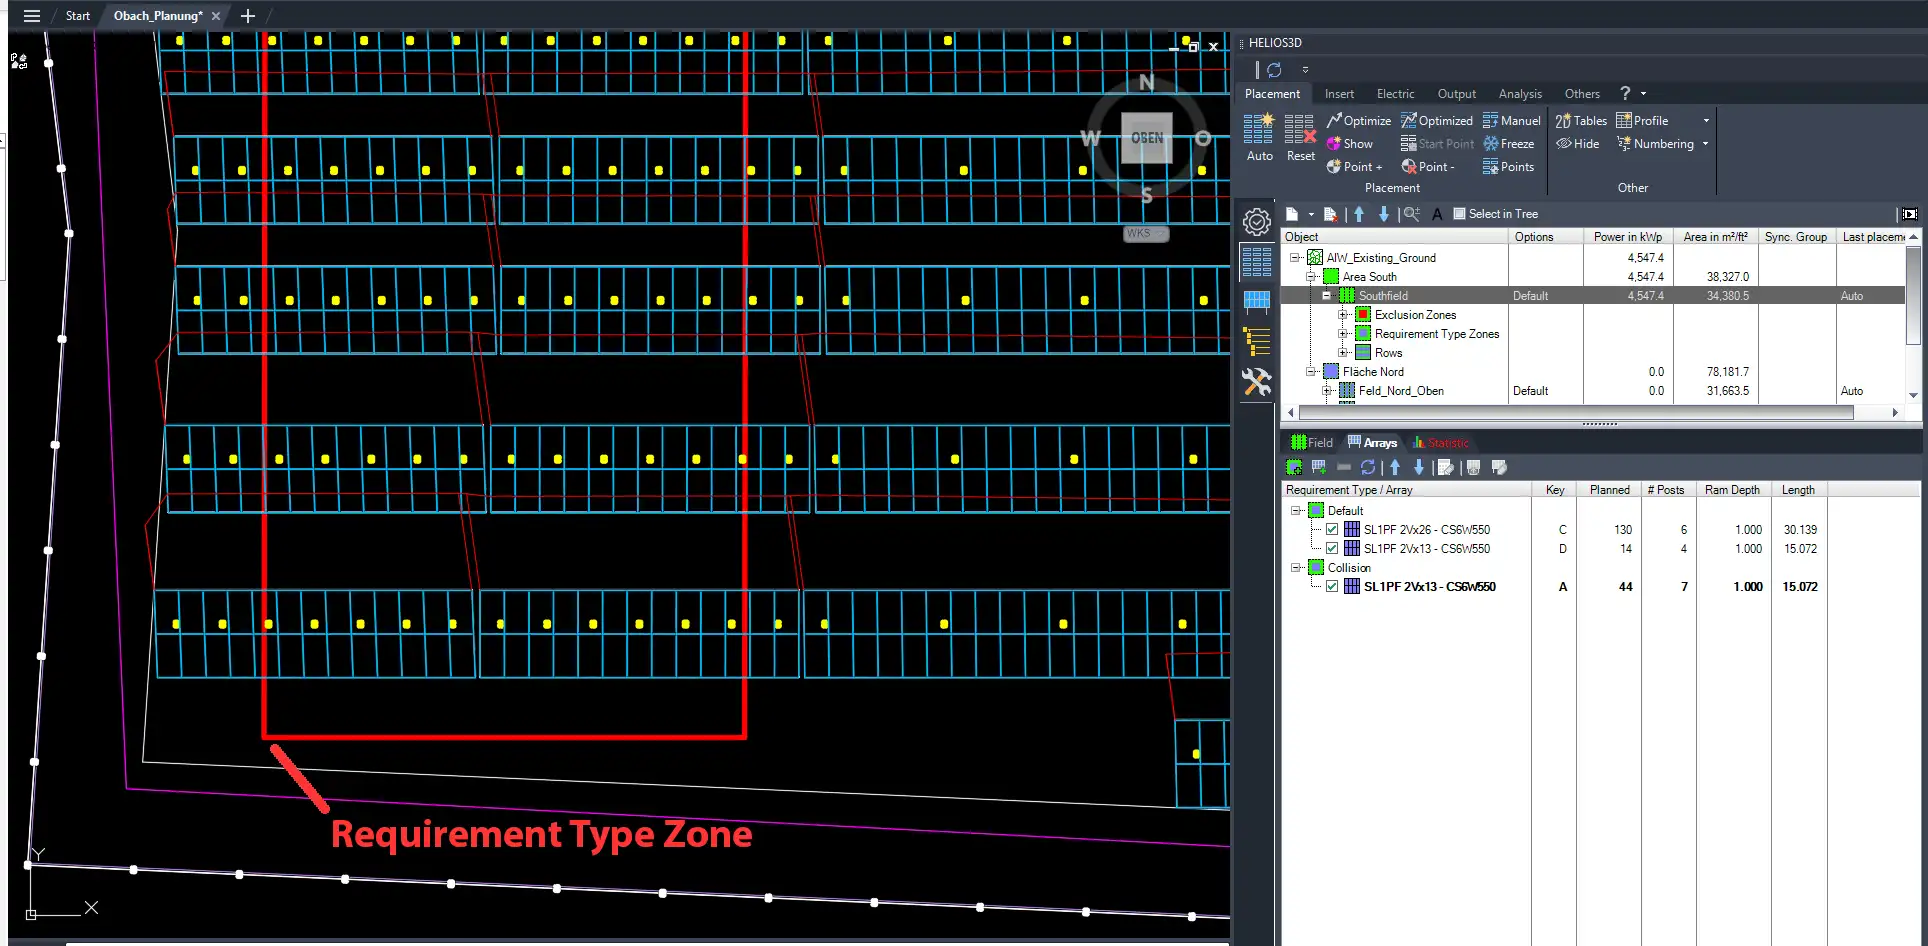This screenshot has width=1928, height=946.
Task: Uncheck the SL1PF 2Vx26 - CS6W550 array
Action: [x=1332, y=530]
